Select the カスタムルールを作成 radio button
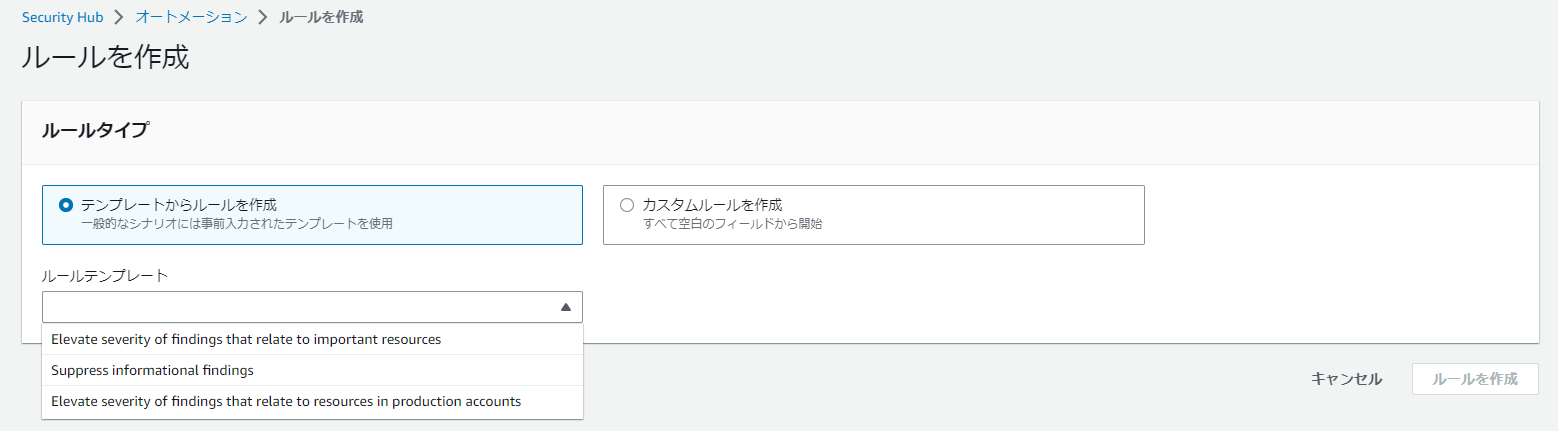 [627, 205]
